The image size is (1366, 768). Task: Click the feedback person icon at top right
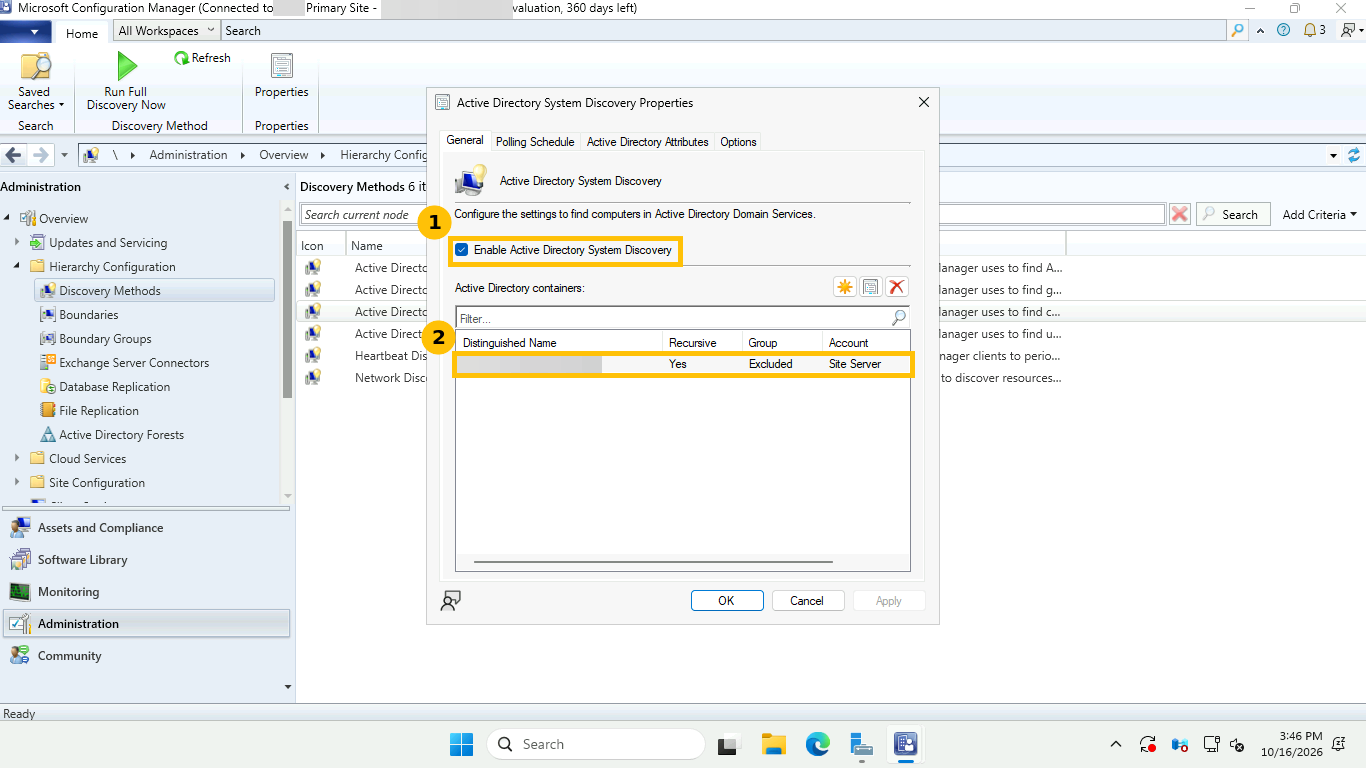(x=1346, y=30)
